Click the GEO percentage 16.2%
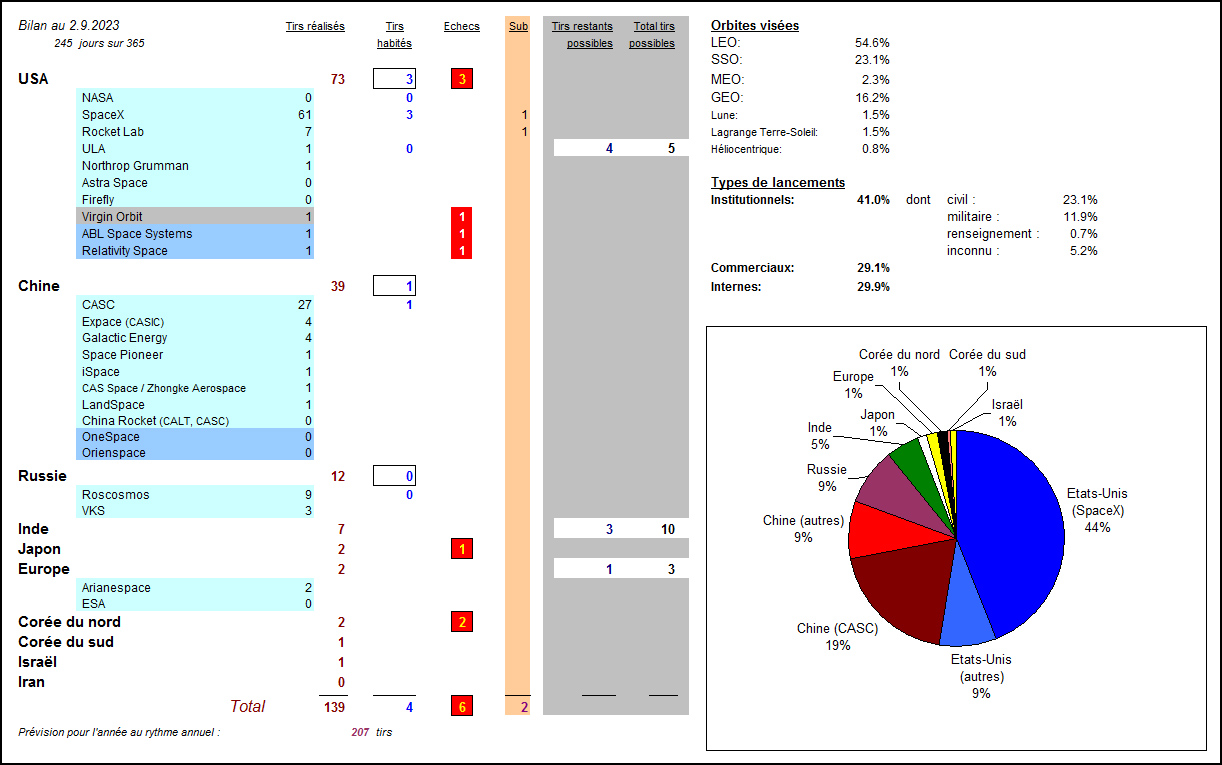 872,98
